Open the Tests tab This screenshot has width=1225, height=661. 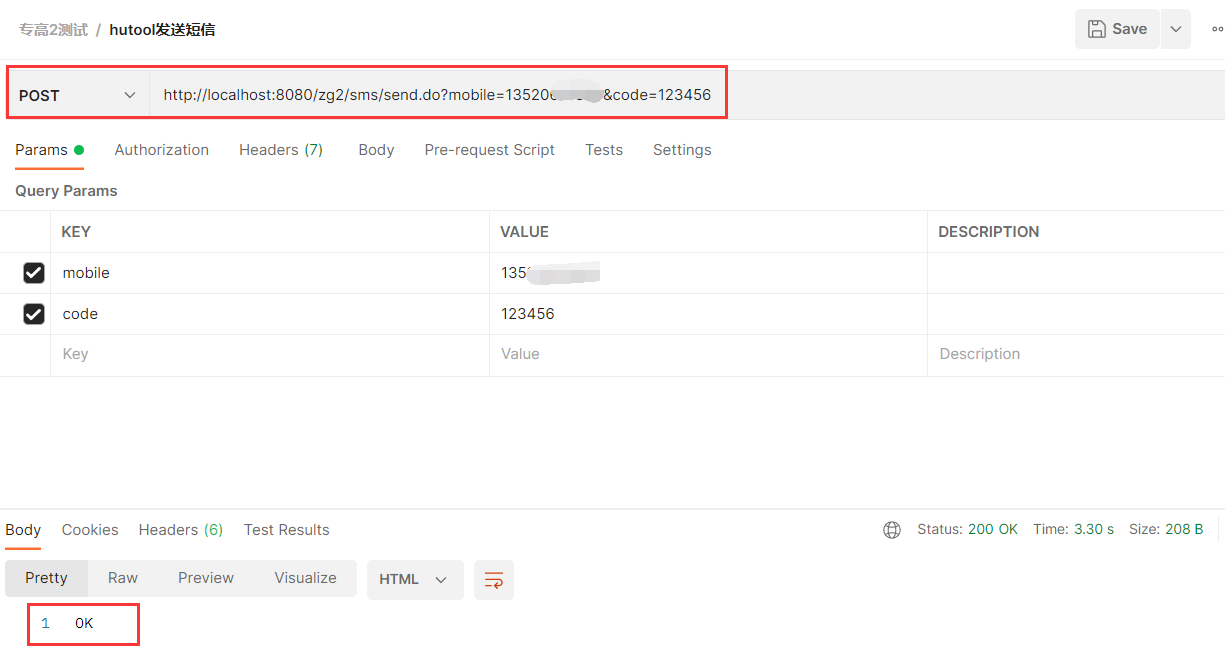[604, 150]
